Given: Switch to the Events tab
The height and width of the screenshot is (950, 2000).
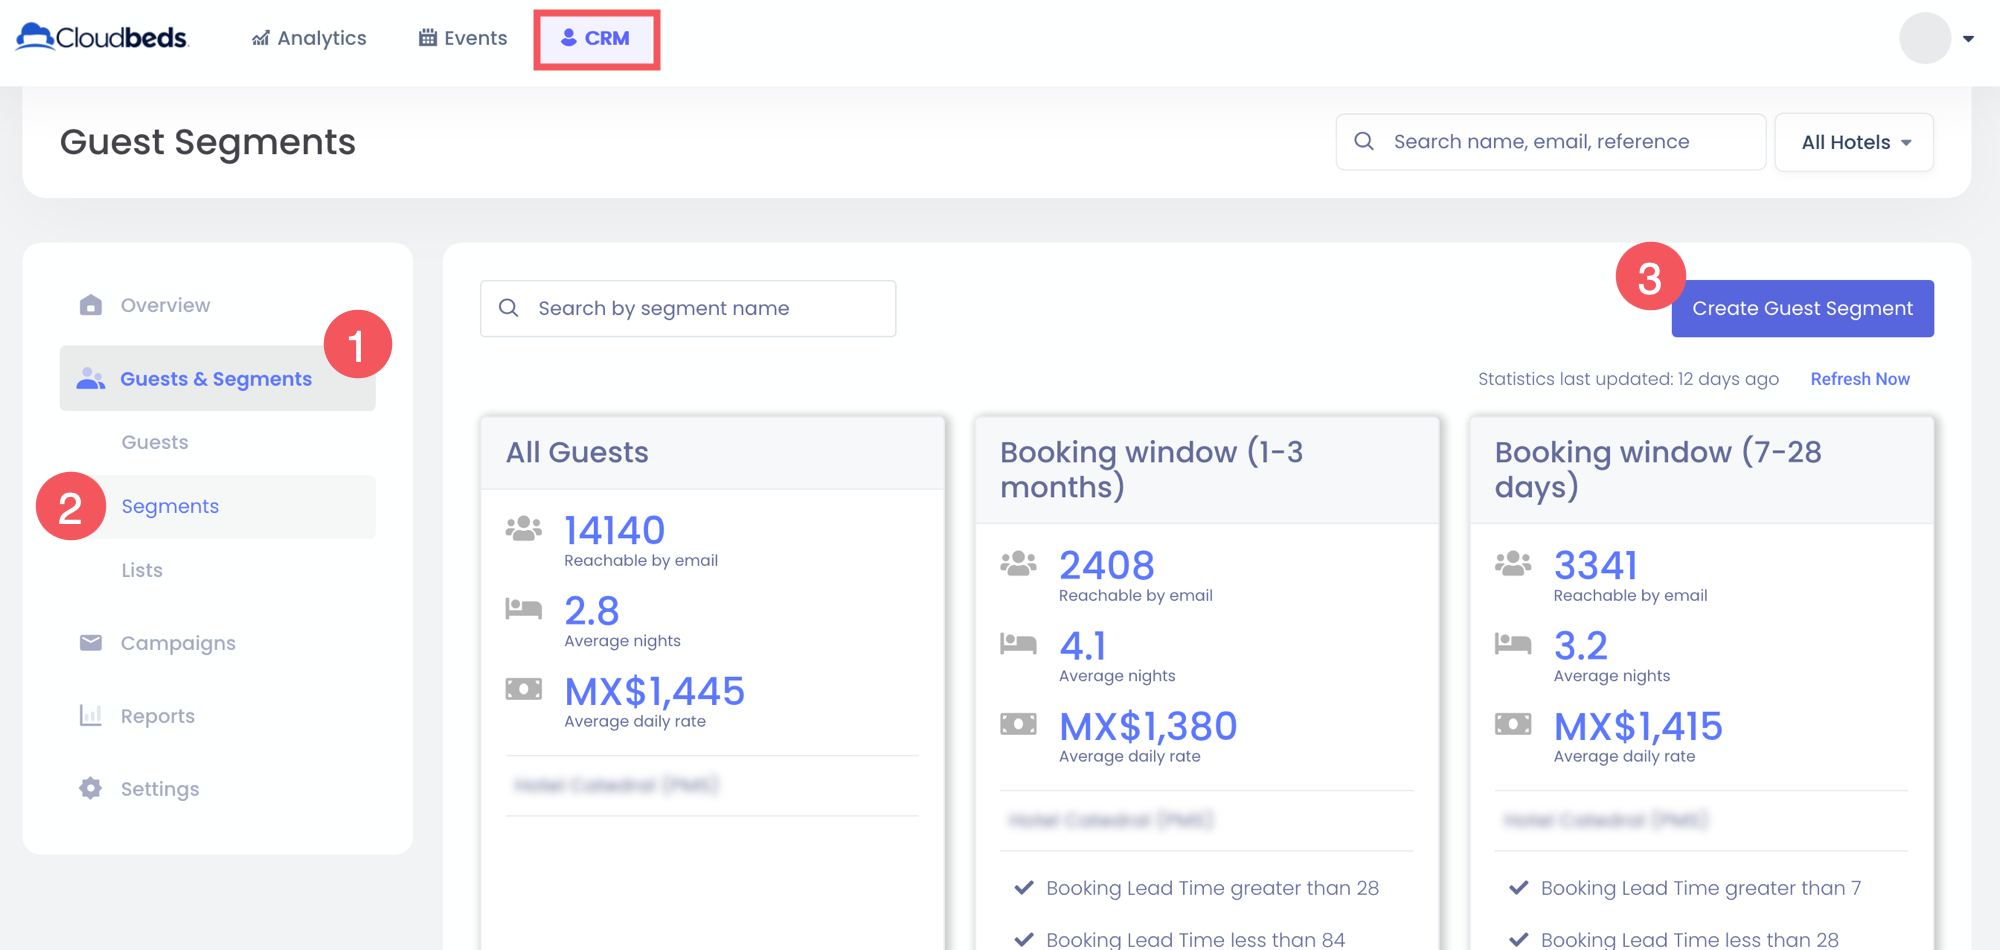Looking at the screenshot, I should [463, 38].
